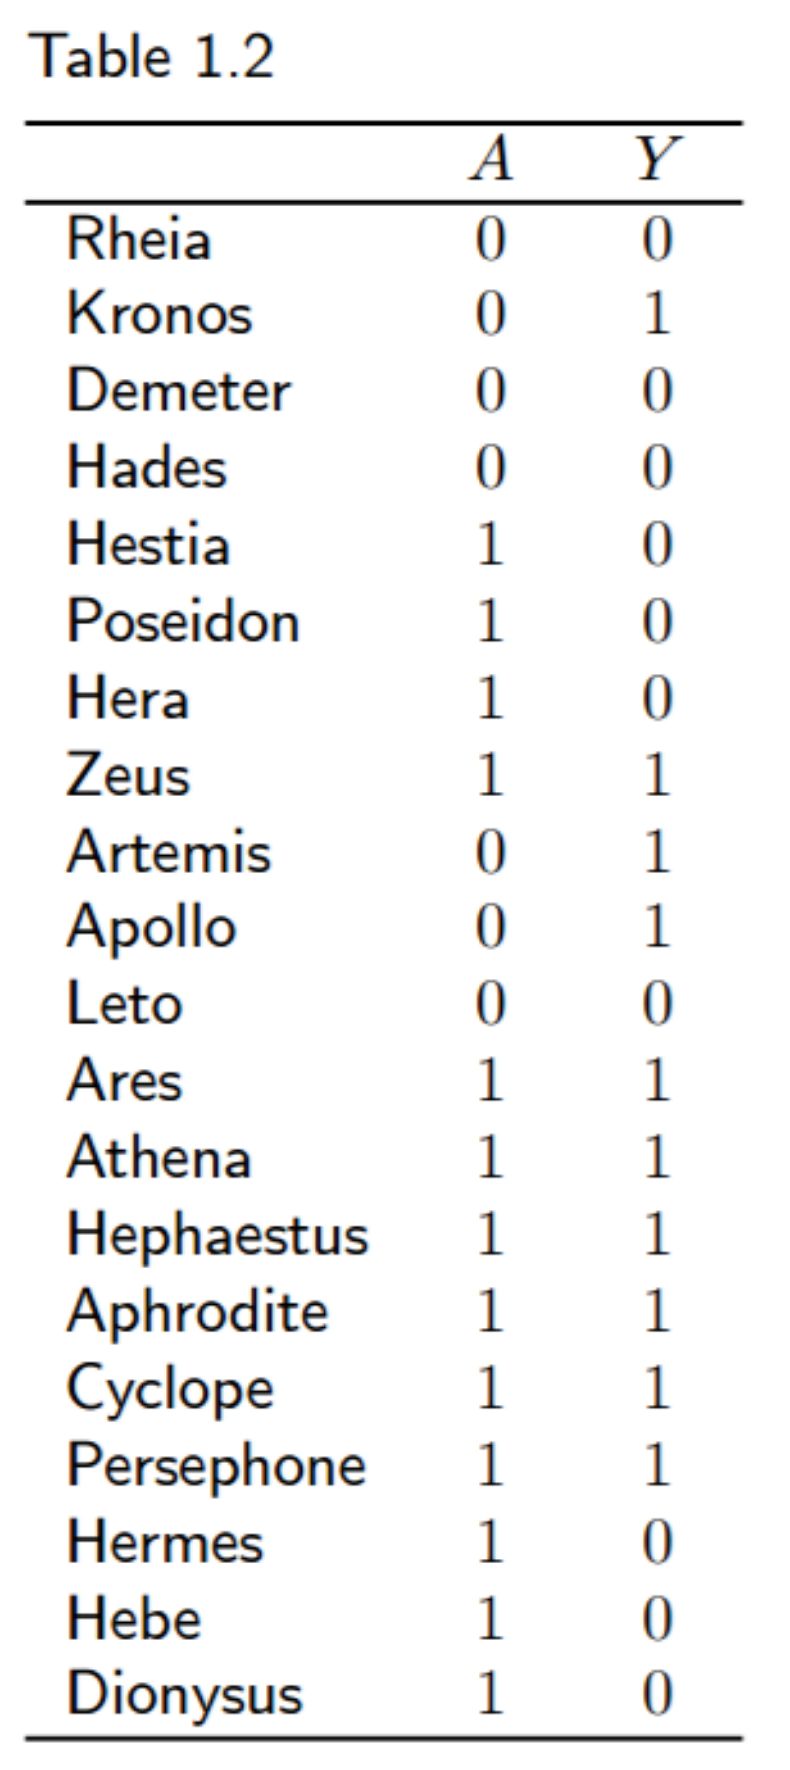Click the Table 1.2 title
Image resolution: width=790 pixels, height=1770 pixels.
(153, 56)
